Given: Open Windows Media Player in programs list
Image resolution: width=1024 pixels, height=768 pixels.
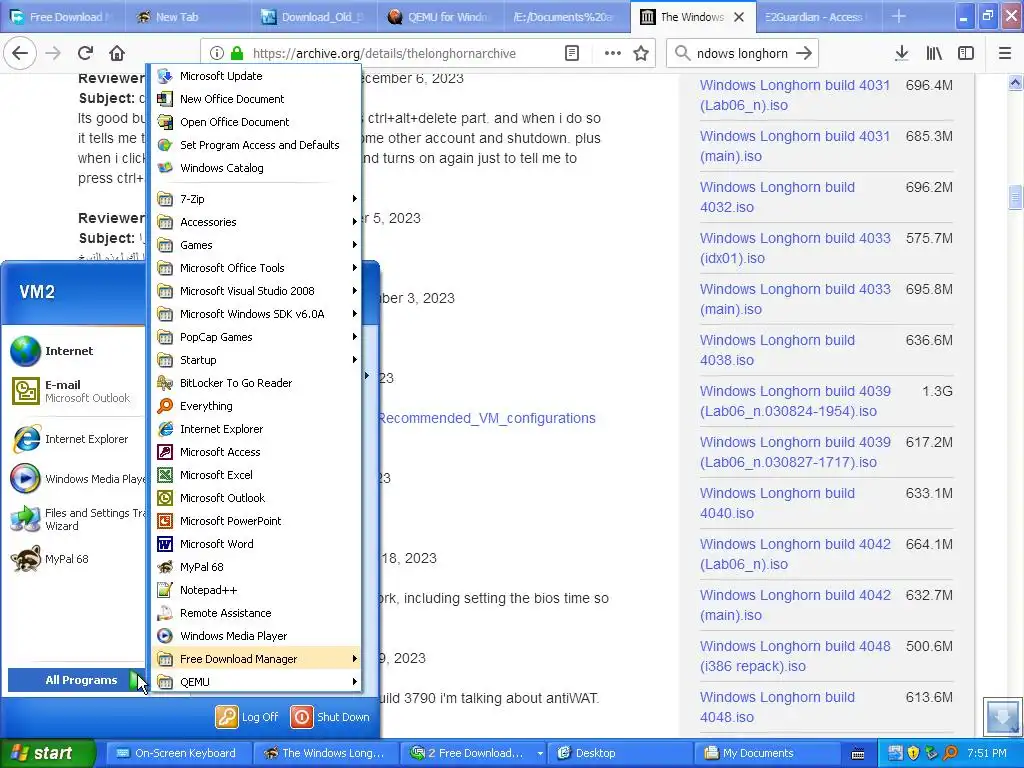Looking at the screenshot, I should [x=256, y=636].
